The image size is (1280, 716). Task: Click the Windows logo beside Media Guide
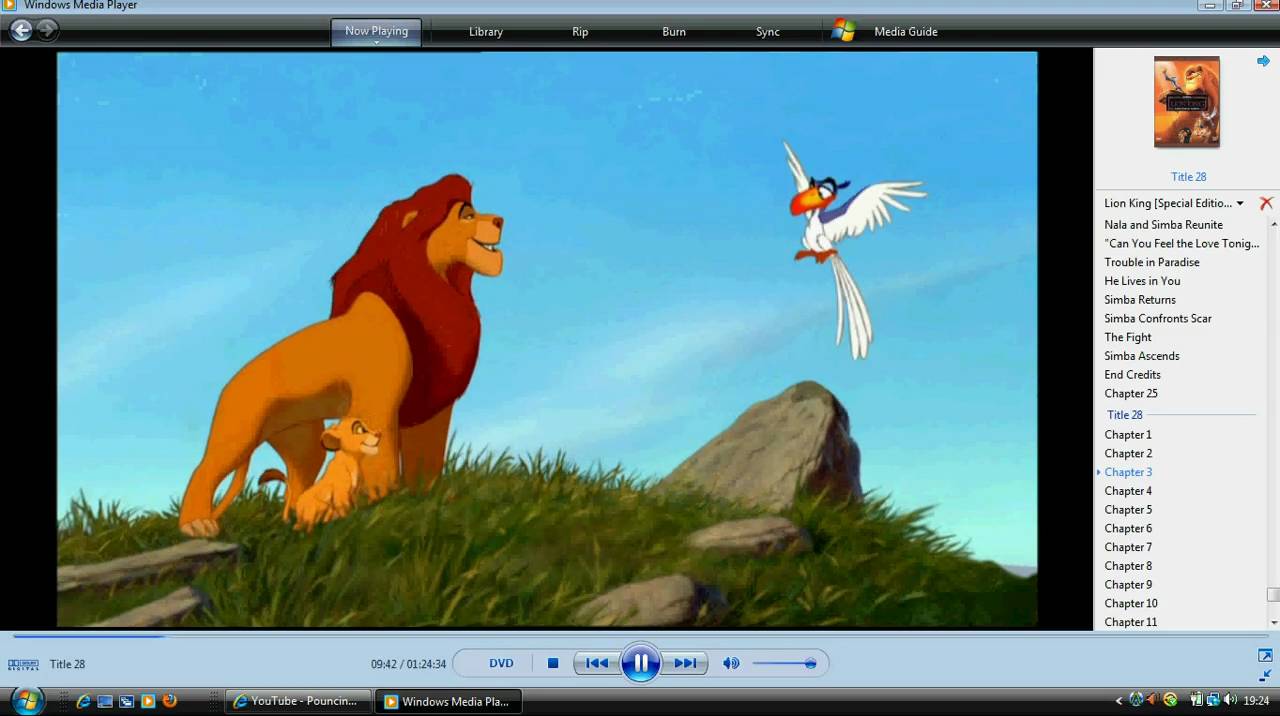click(843, 31)
